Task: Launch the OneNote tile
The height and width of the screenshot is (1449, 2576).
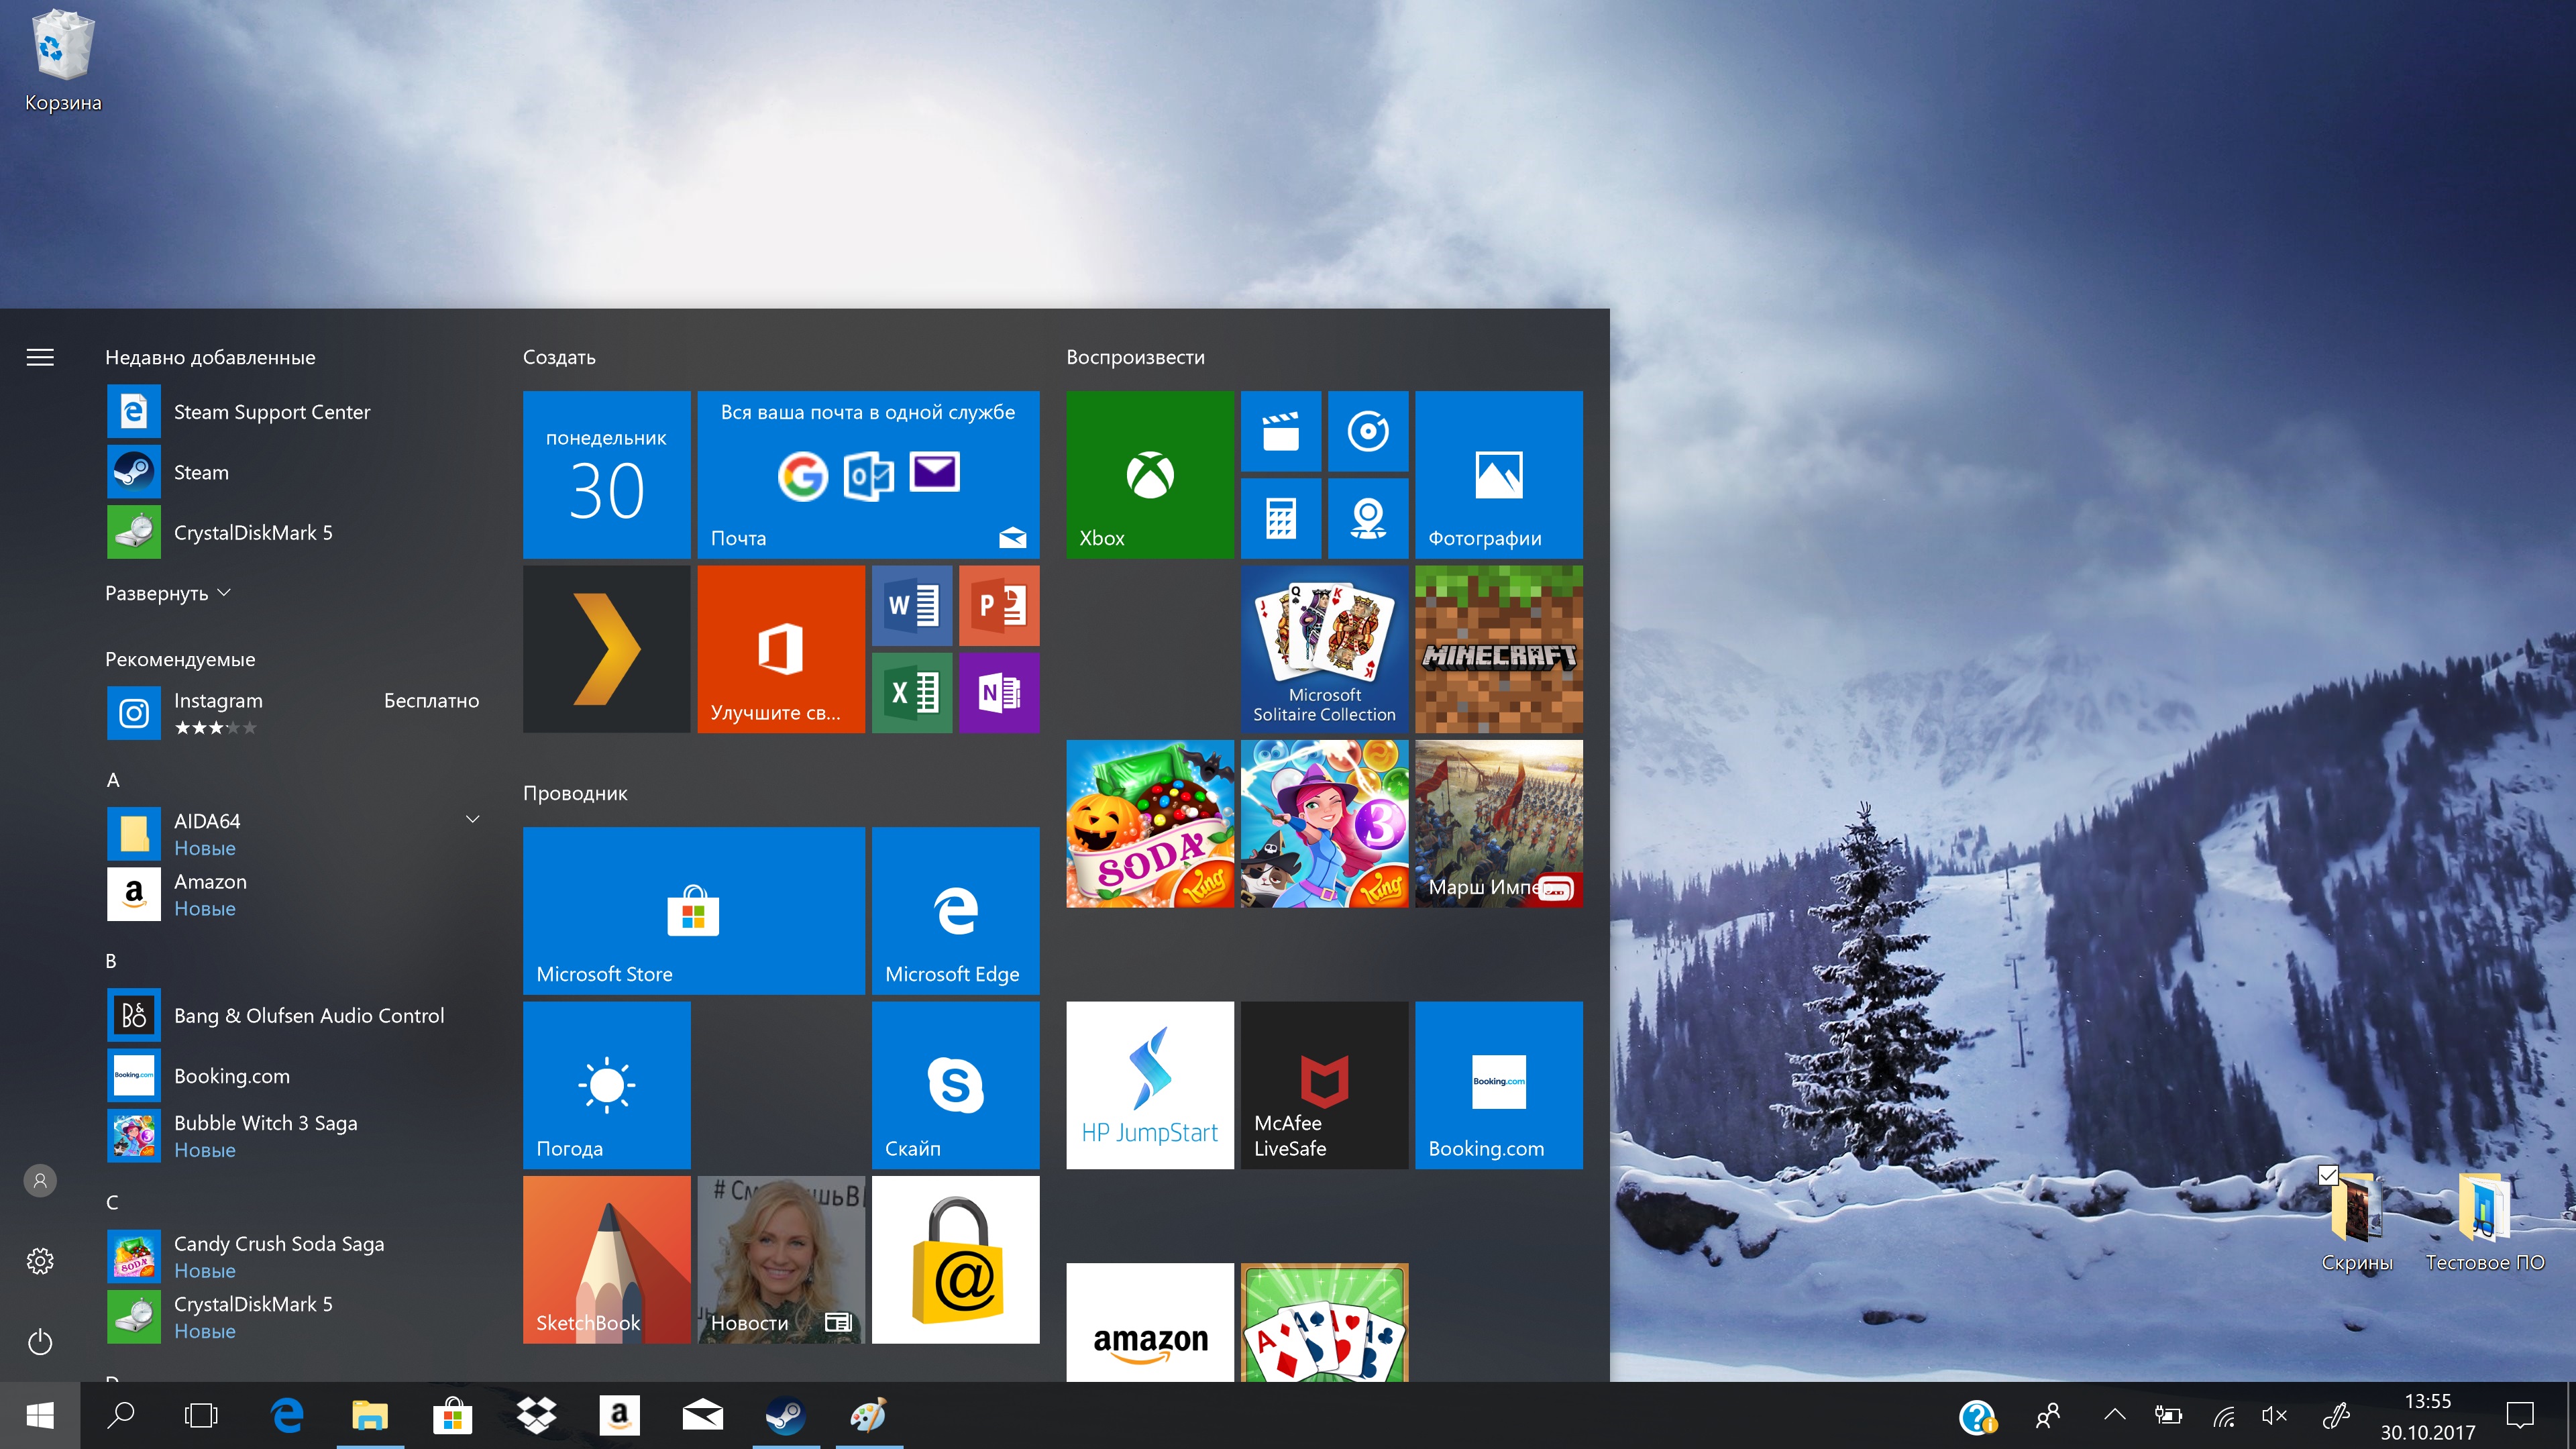Action: click(998, 692)
